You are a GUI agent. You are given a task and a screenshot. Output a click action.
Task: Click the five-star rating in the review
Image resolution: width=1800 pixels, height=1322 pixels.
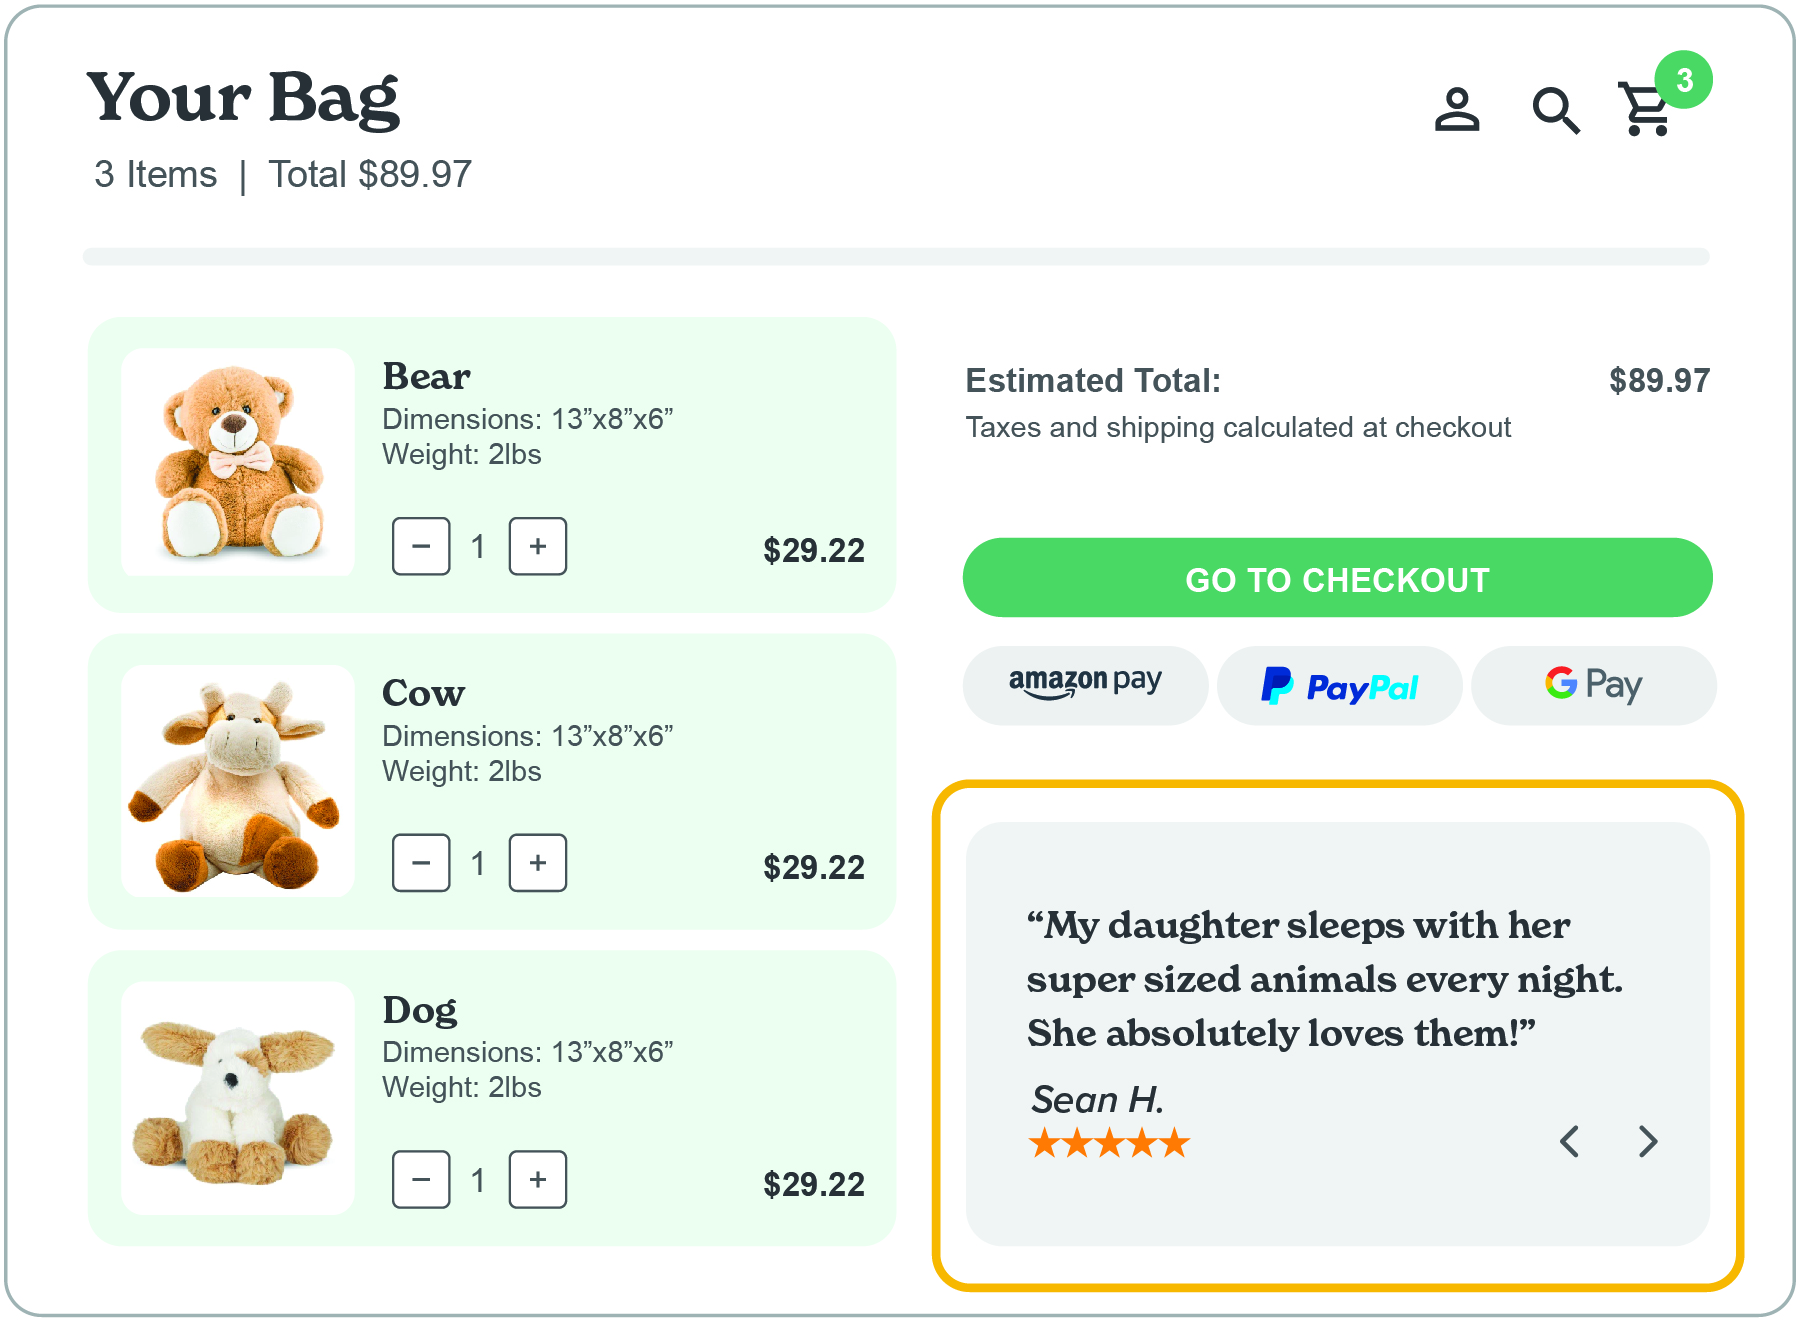[1108, 1142]
